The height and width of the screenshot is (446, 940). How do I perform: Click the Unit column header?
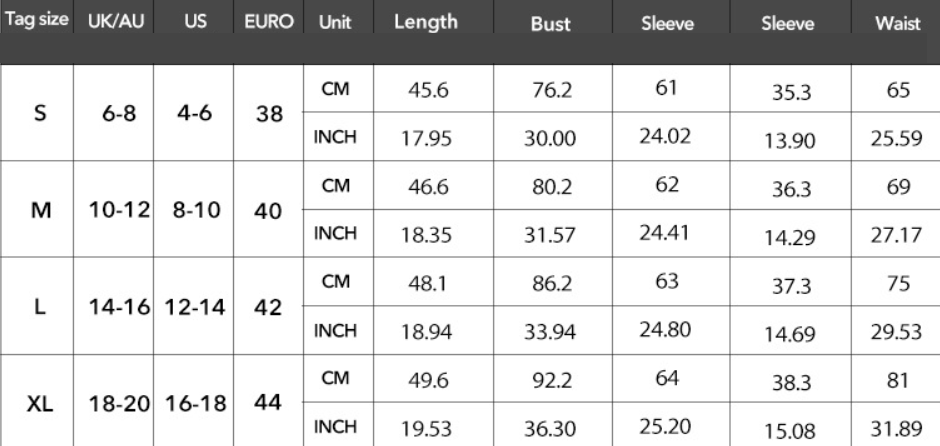pos(333,22)
